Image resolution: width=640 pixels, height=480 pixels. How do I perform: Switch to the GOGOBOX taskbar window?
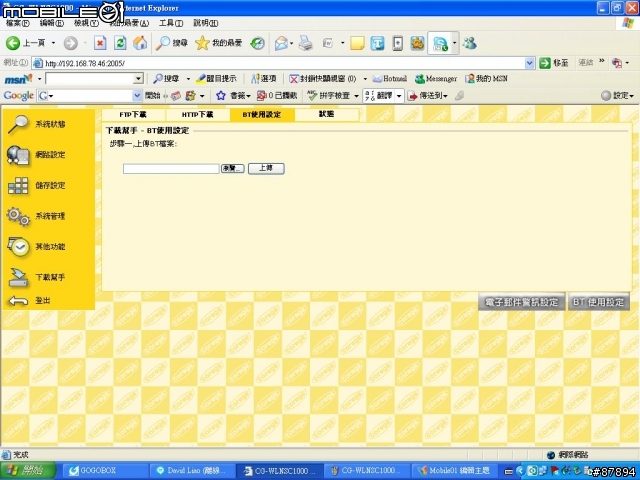(105, 471)
